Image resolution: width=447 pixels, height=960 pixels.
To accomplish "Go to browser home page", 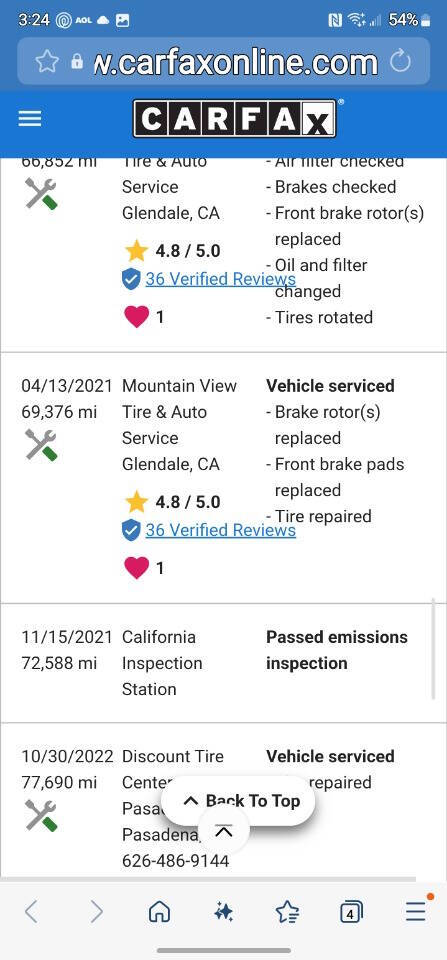I will coord(159,913).
